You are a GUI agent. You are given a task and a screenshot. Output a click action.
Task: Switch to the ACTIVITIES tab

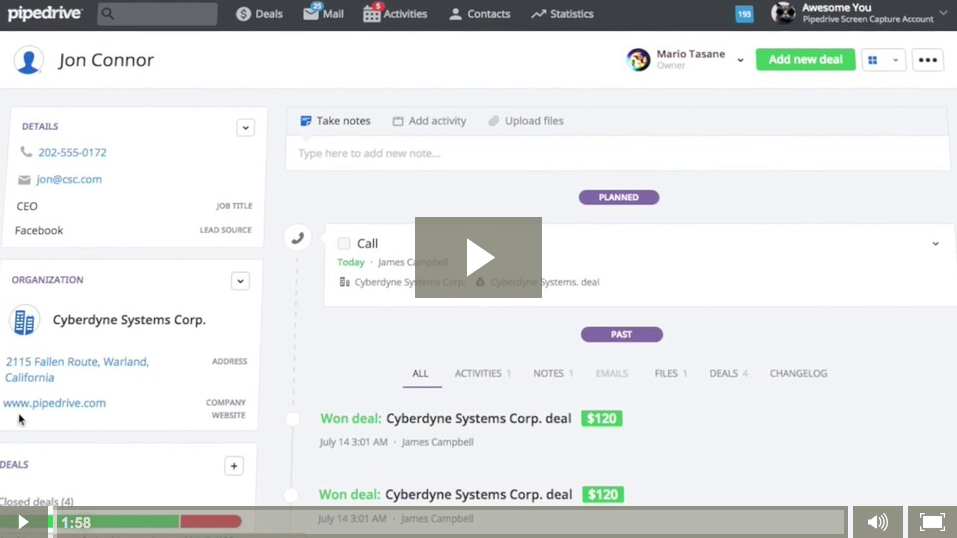[482, 373]
